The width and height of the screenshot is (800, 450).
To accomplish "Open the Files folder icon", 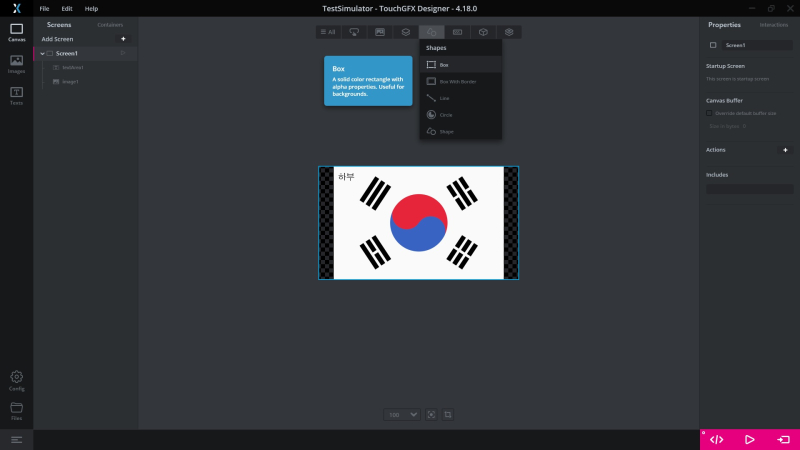I will coord(16,410).
